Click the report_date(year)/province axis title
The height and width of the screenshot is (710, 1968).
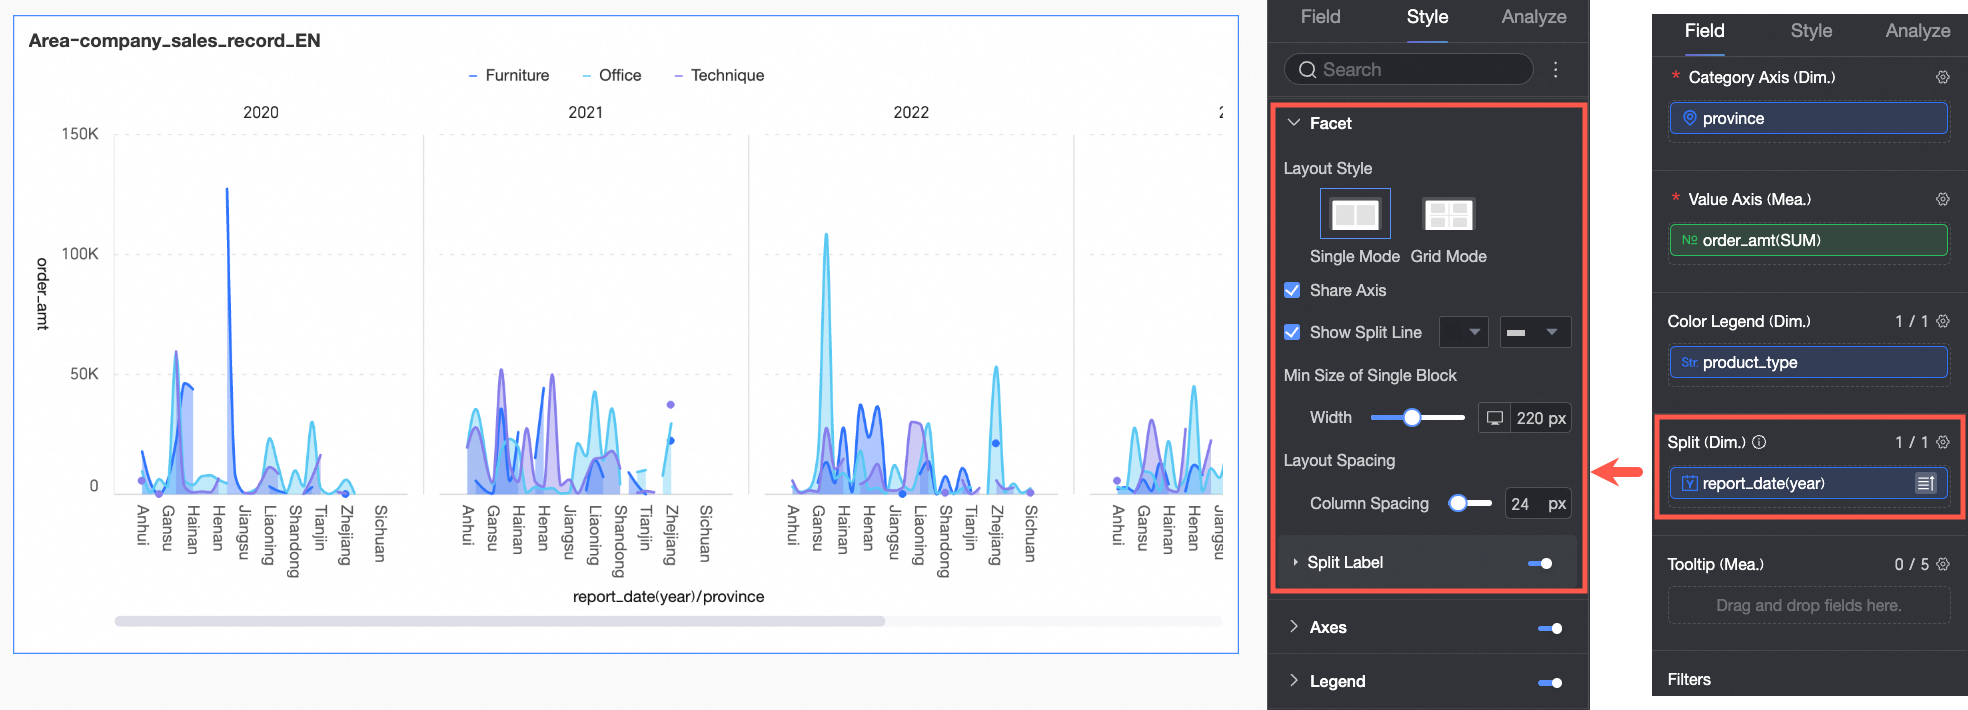pyautogui.click(x=668, y=597)
